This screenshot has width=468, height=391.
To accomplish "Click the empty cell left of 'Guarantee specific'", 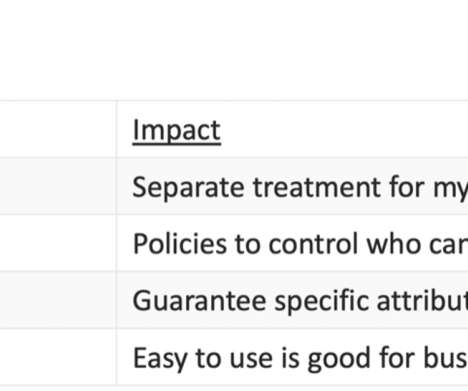I will click(x=58, y=300).
